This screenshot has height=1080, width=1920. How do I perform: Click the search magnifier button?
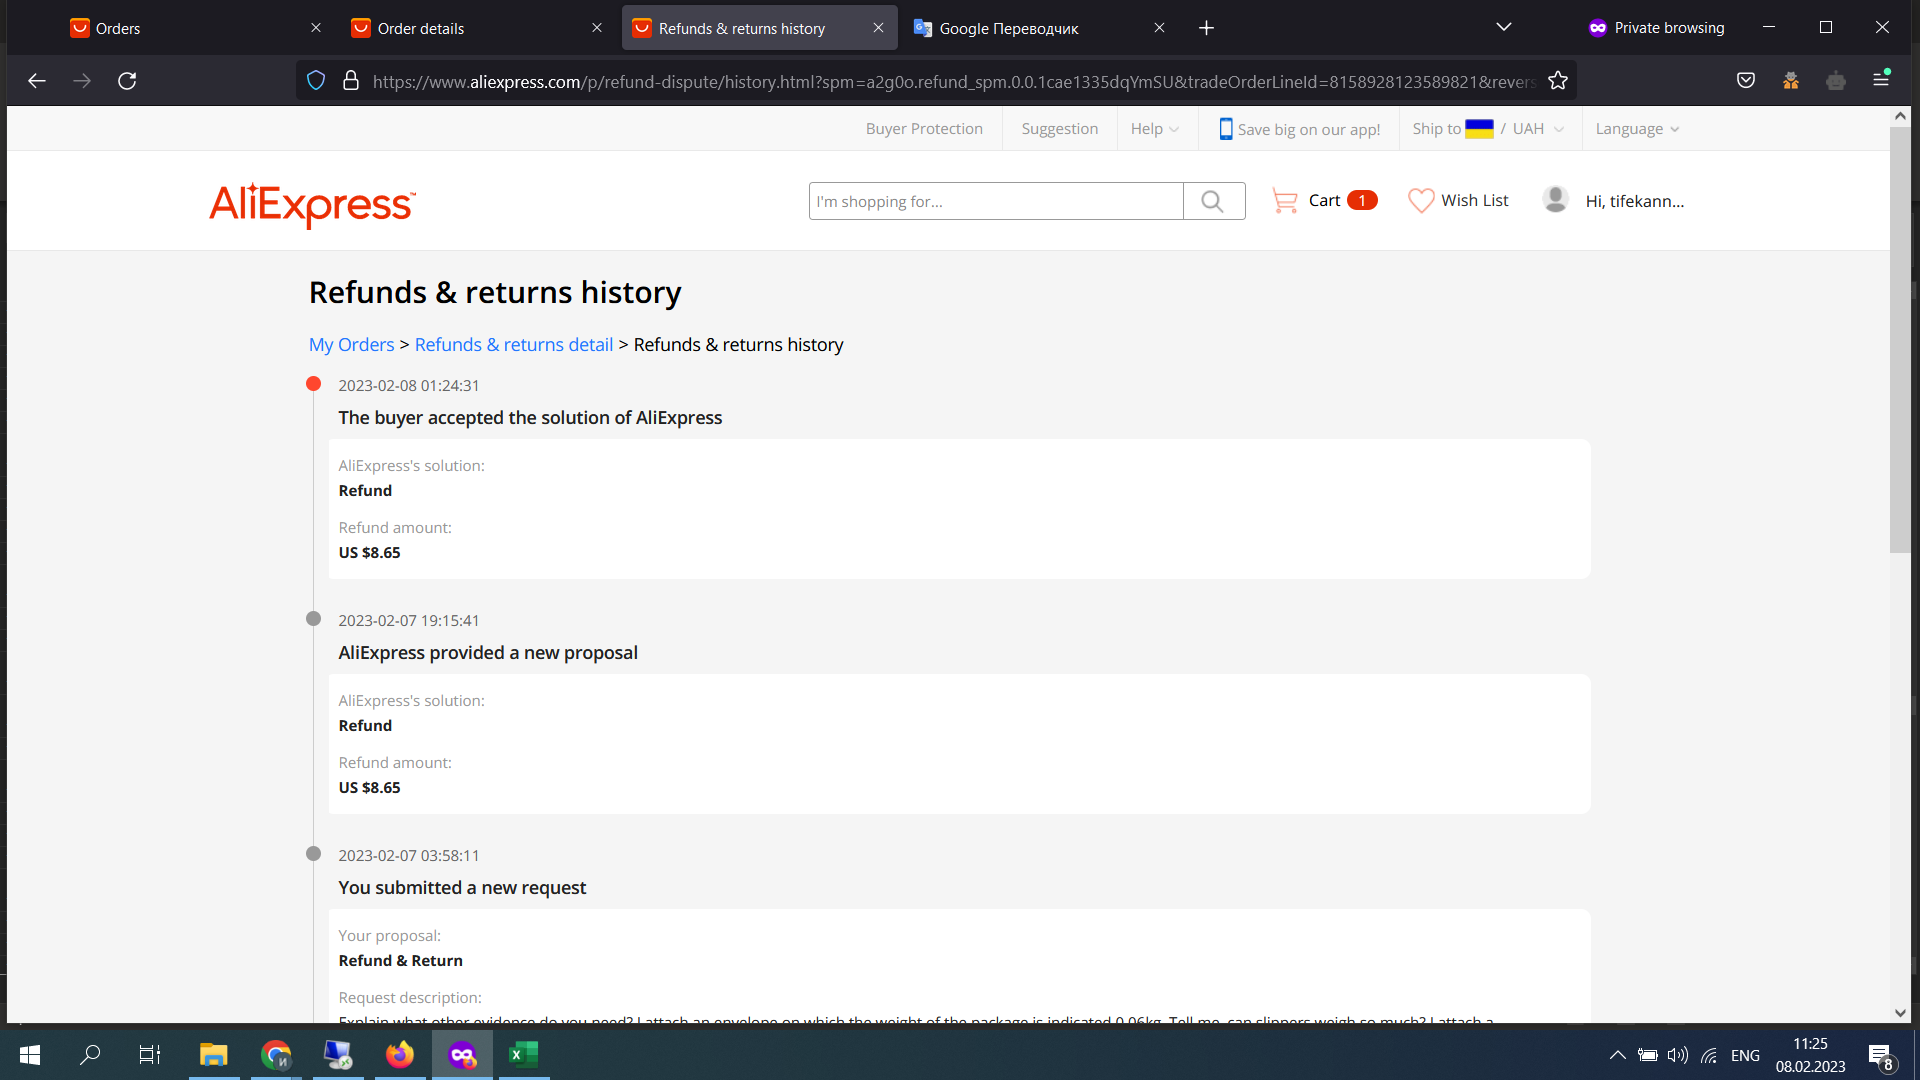click(x=1213, y=201)
